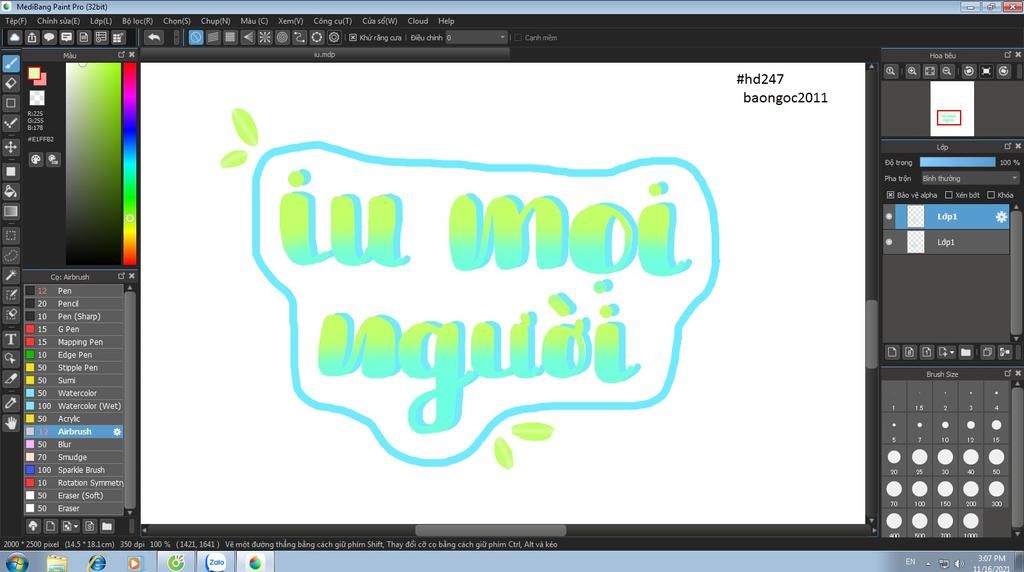Viewport: 1024px width, 572px height.
Task: Select the G Pen brush
Action: [x=74, y=329]
